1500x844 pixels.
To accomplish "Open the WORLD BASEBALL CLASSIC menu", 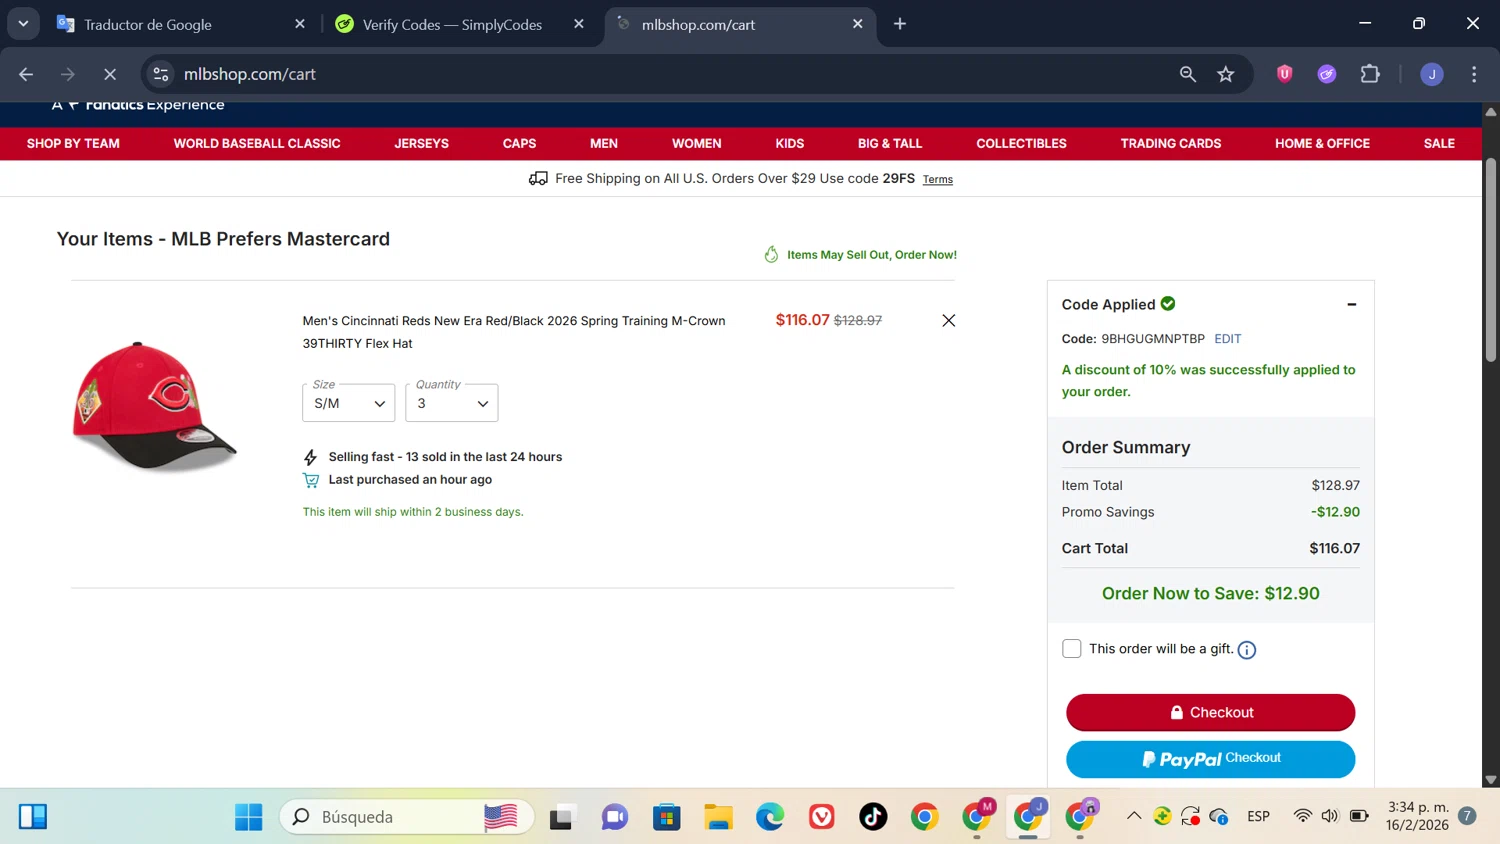I will pos(257,144).
